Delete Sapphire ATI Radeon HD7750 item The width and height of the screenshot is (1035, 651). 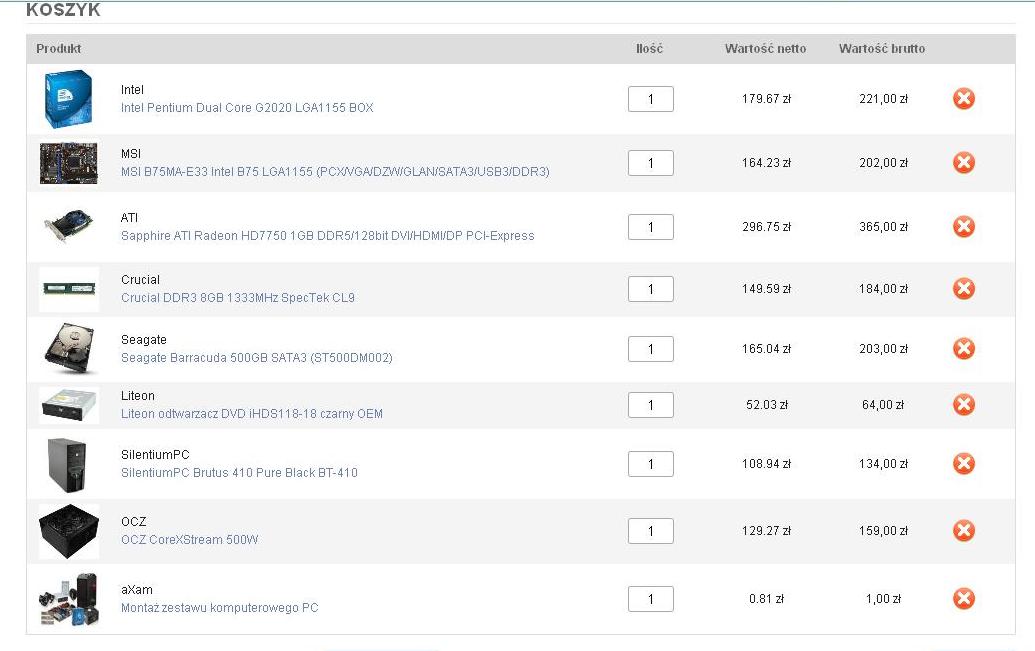coord(963,227)
